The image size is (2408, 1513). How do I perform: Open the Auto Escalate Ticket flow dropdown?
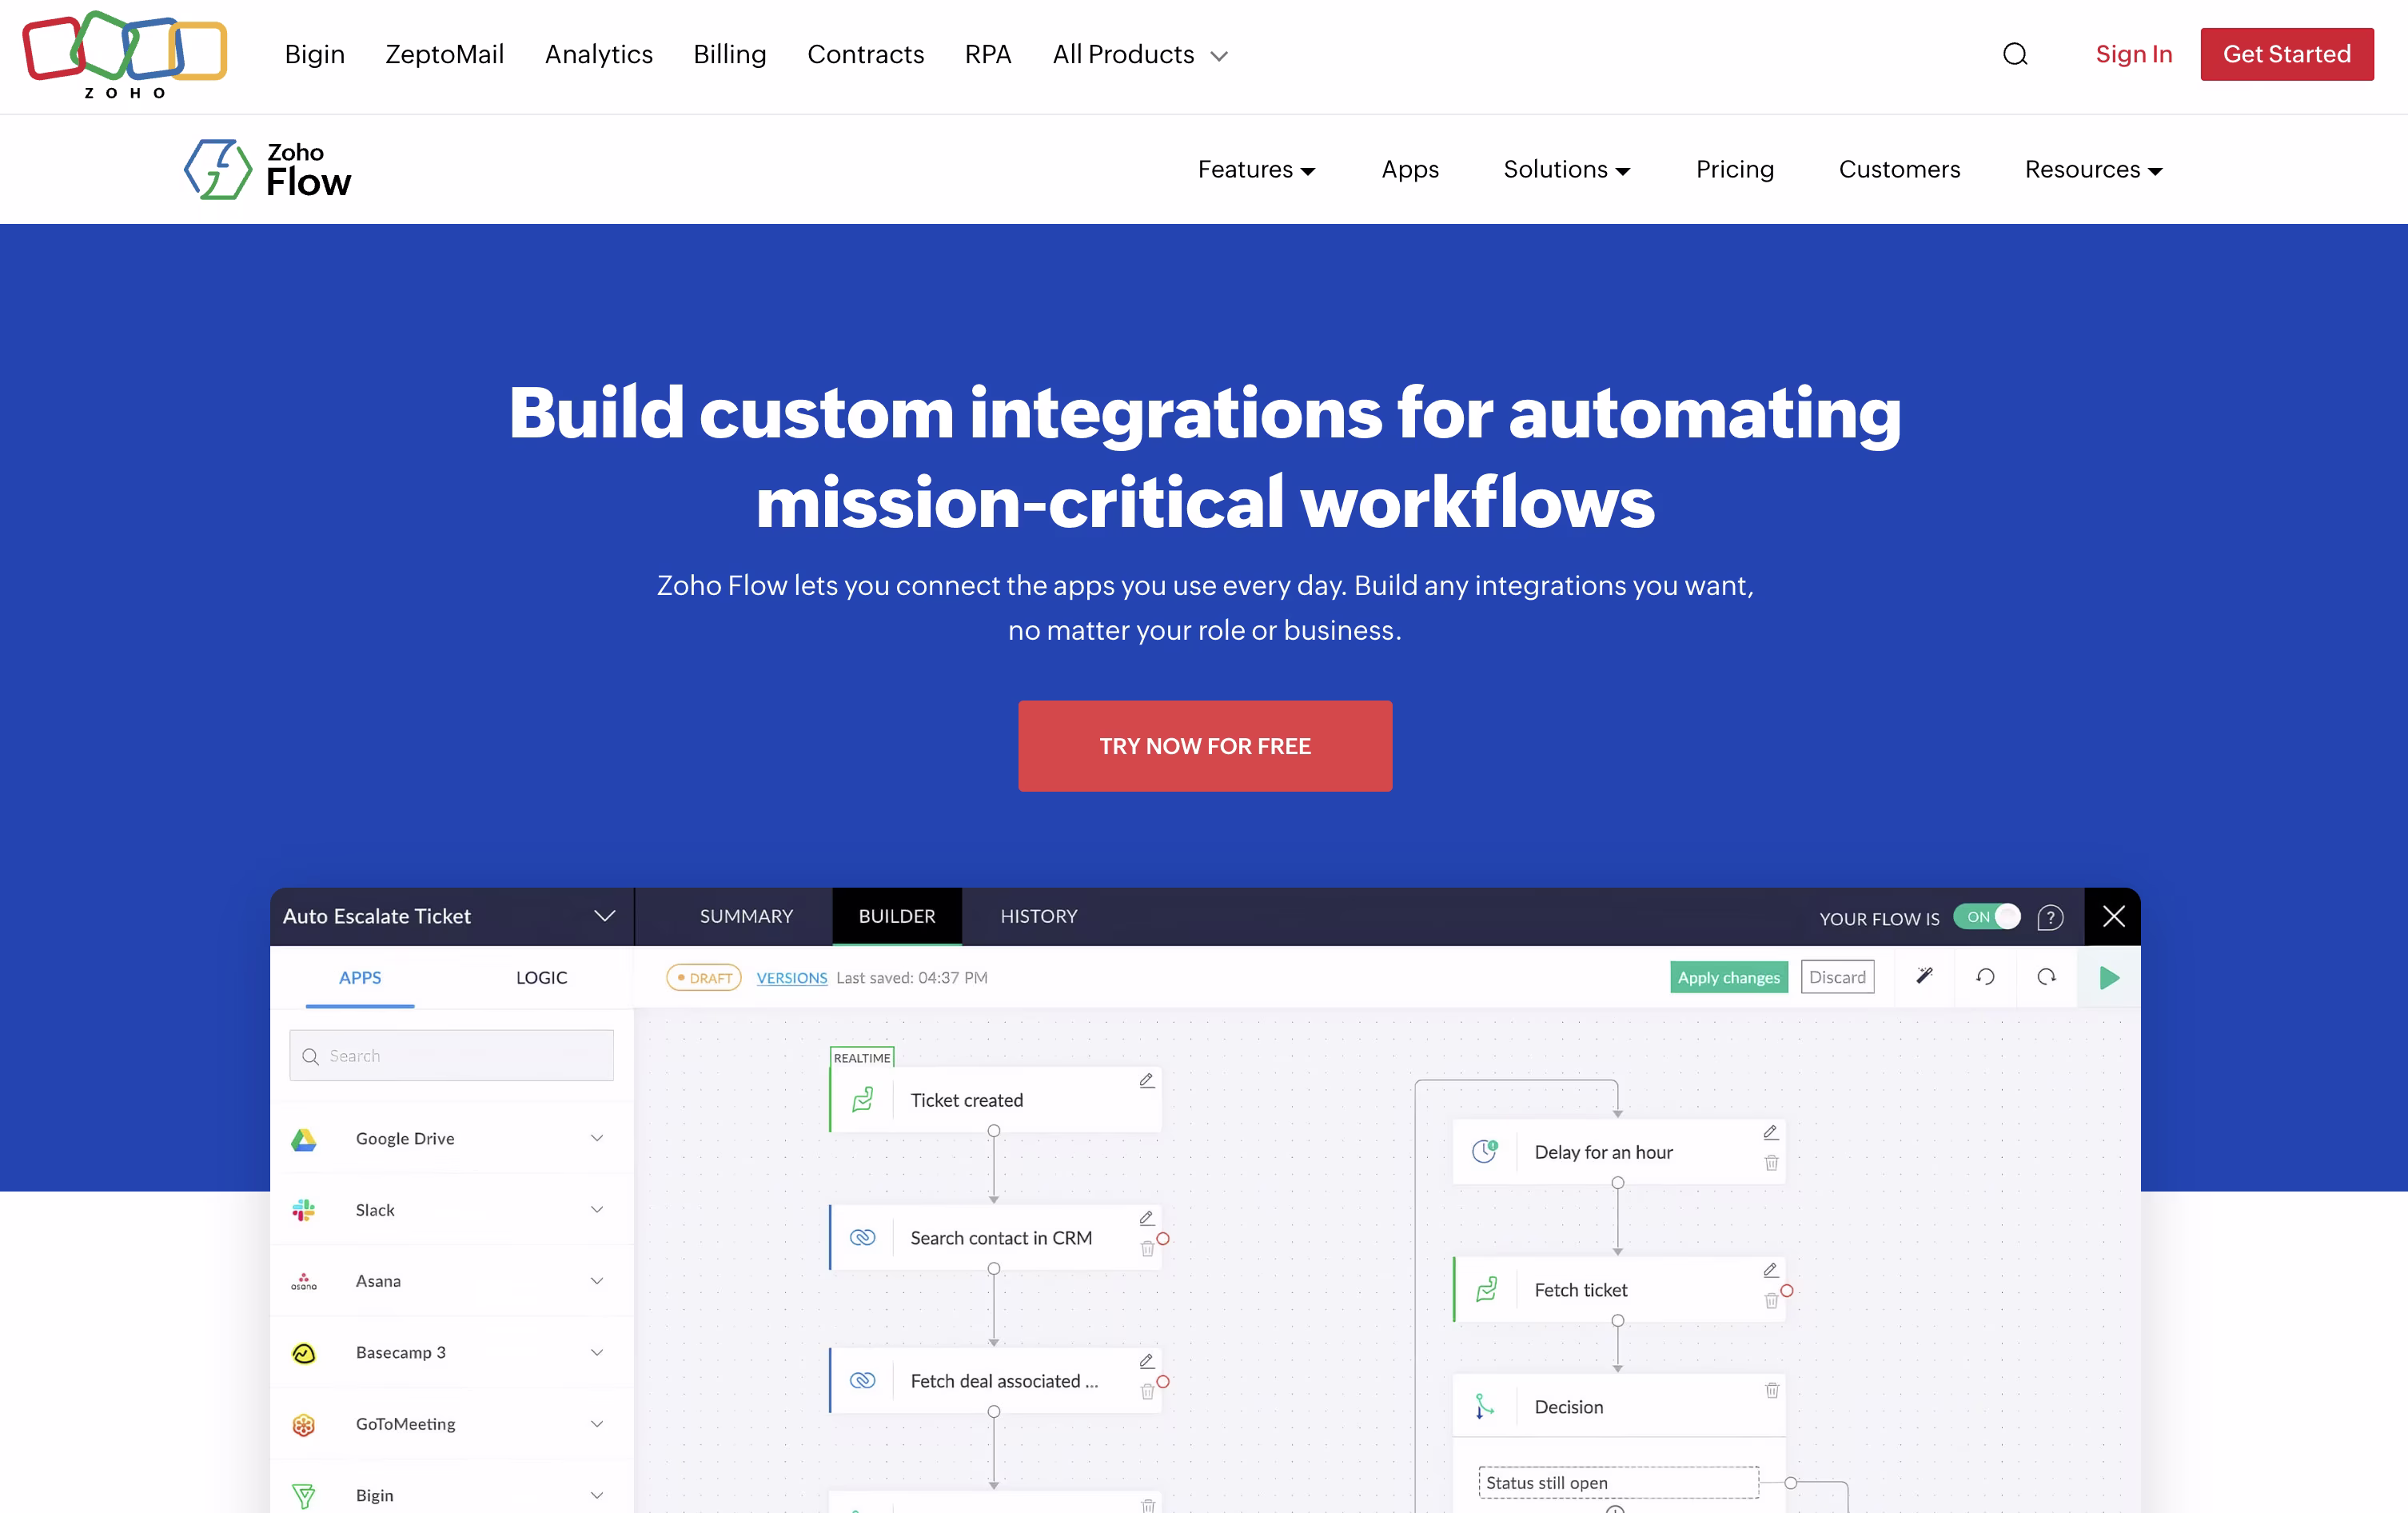click(604, 916)
